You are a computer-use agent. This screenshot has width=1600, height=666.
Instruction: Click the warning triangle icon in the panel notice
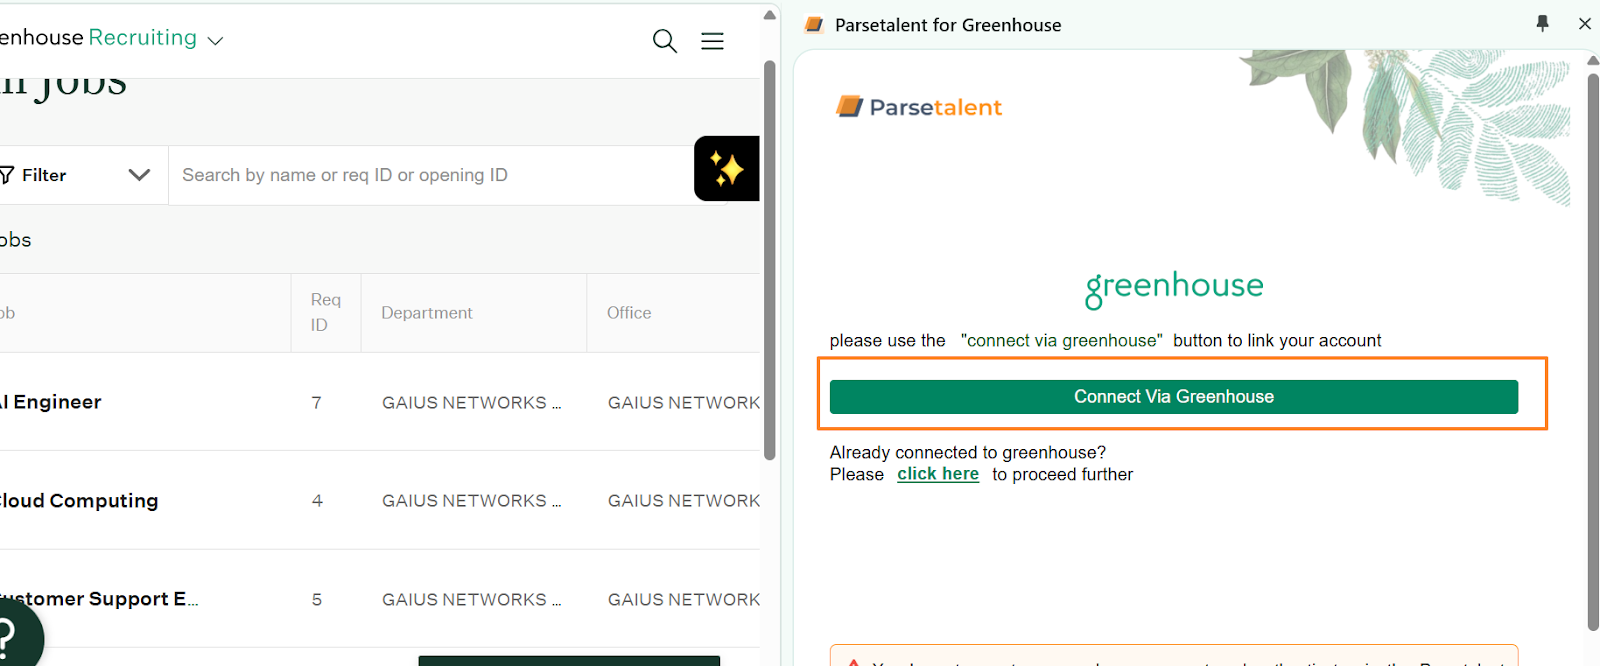pos(853,662)
